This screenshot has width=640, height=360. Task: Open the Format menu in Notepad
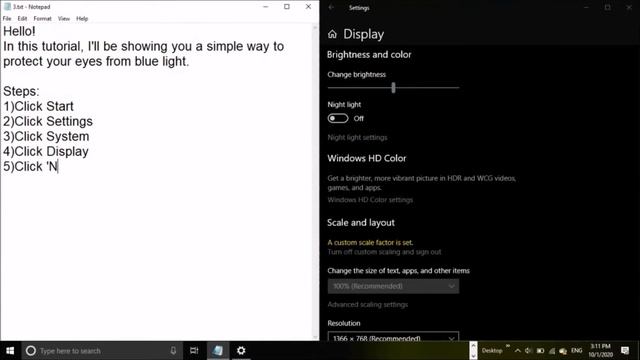coord(42,18)
